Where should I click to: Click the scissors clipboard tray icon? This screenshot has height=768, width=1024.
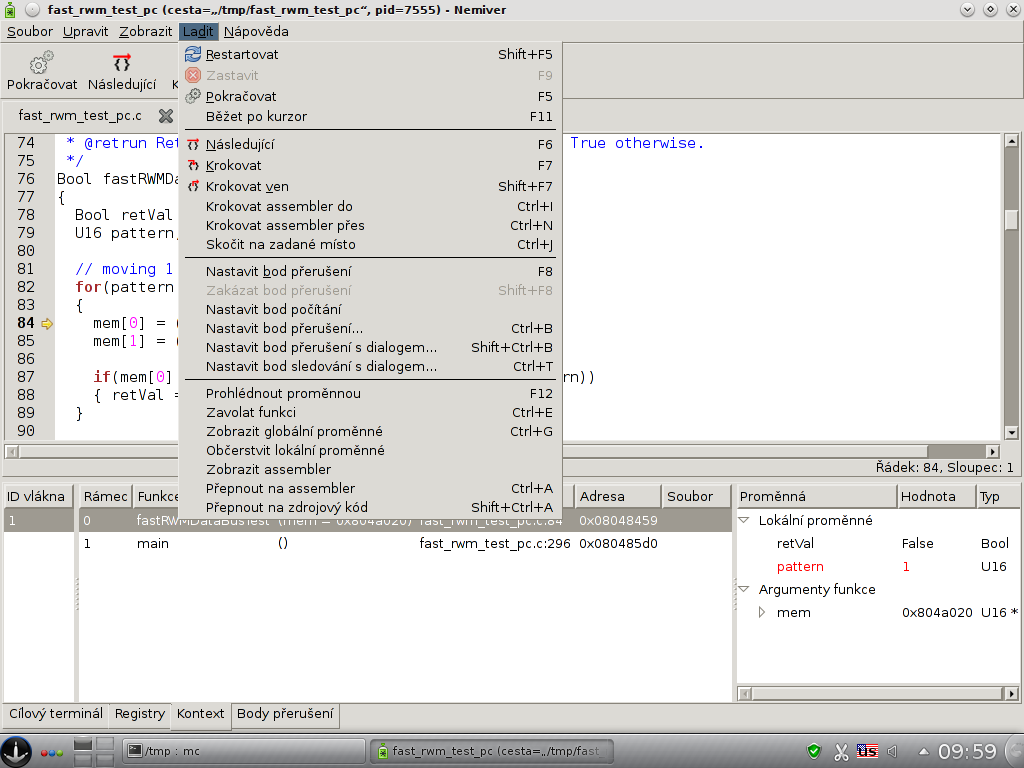tap(841, 752)
